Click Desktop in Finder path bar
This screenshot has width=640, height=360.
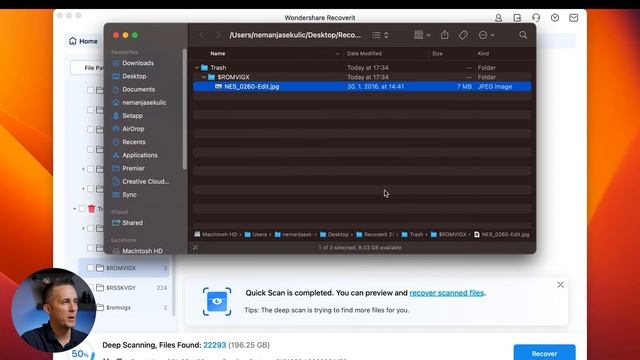click(x=334, y=234)
